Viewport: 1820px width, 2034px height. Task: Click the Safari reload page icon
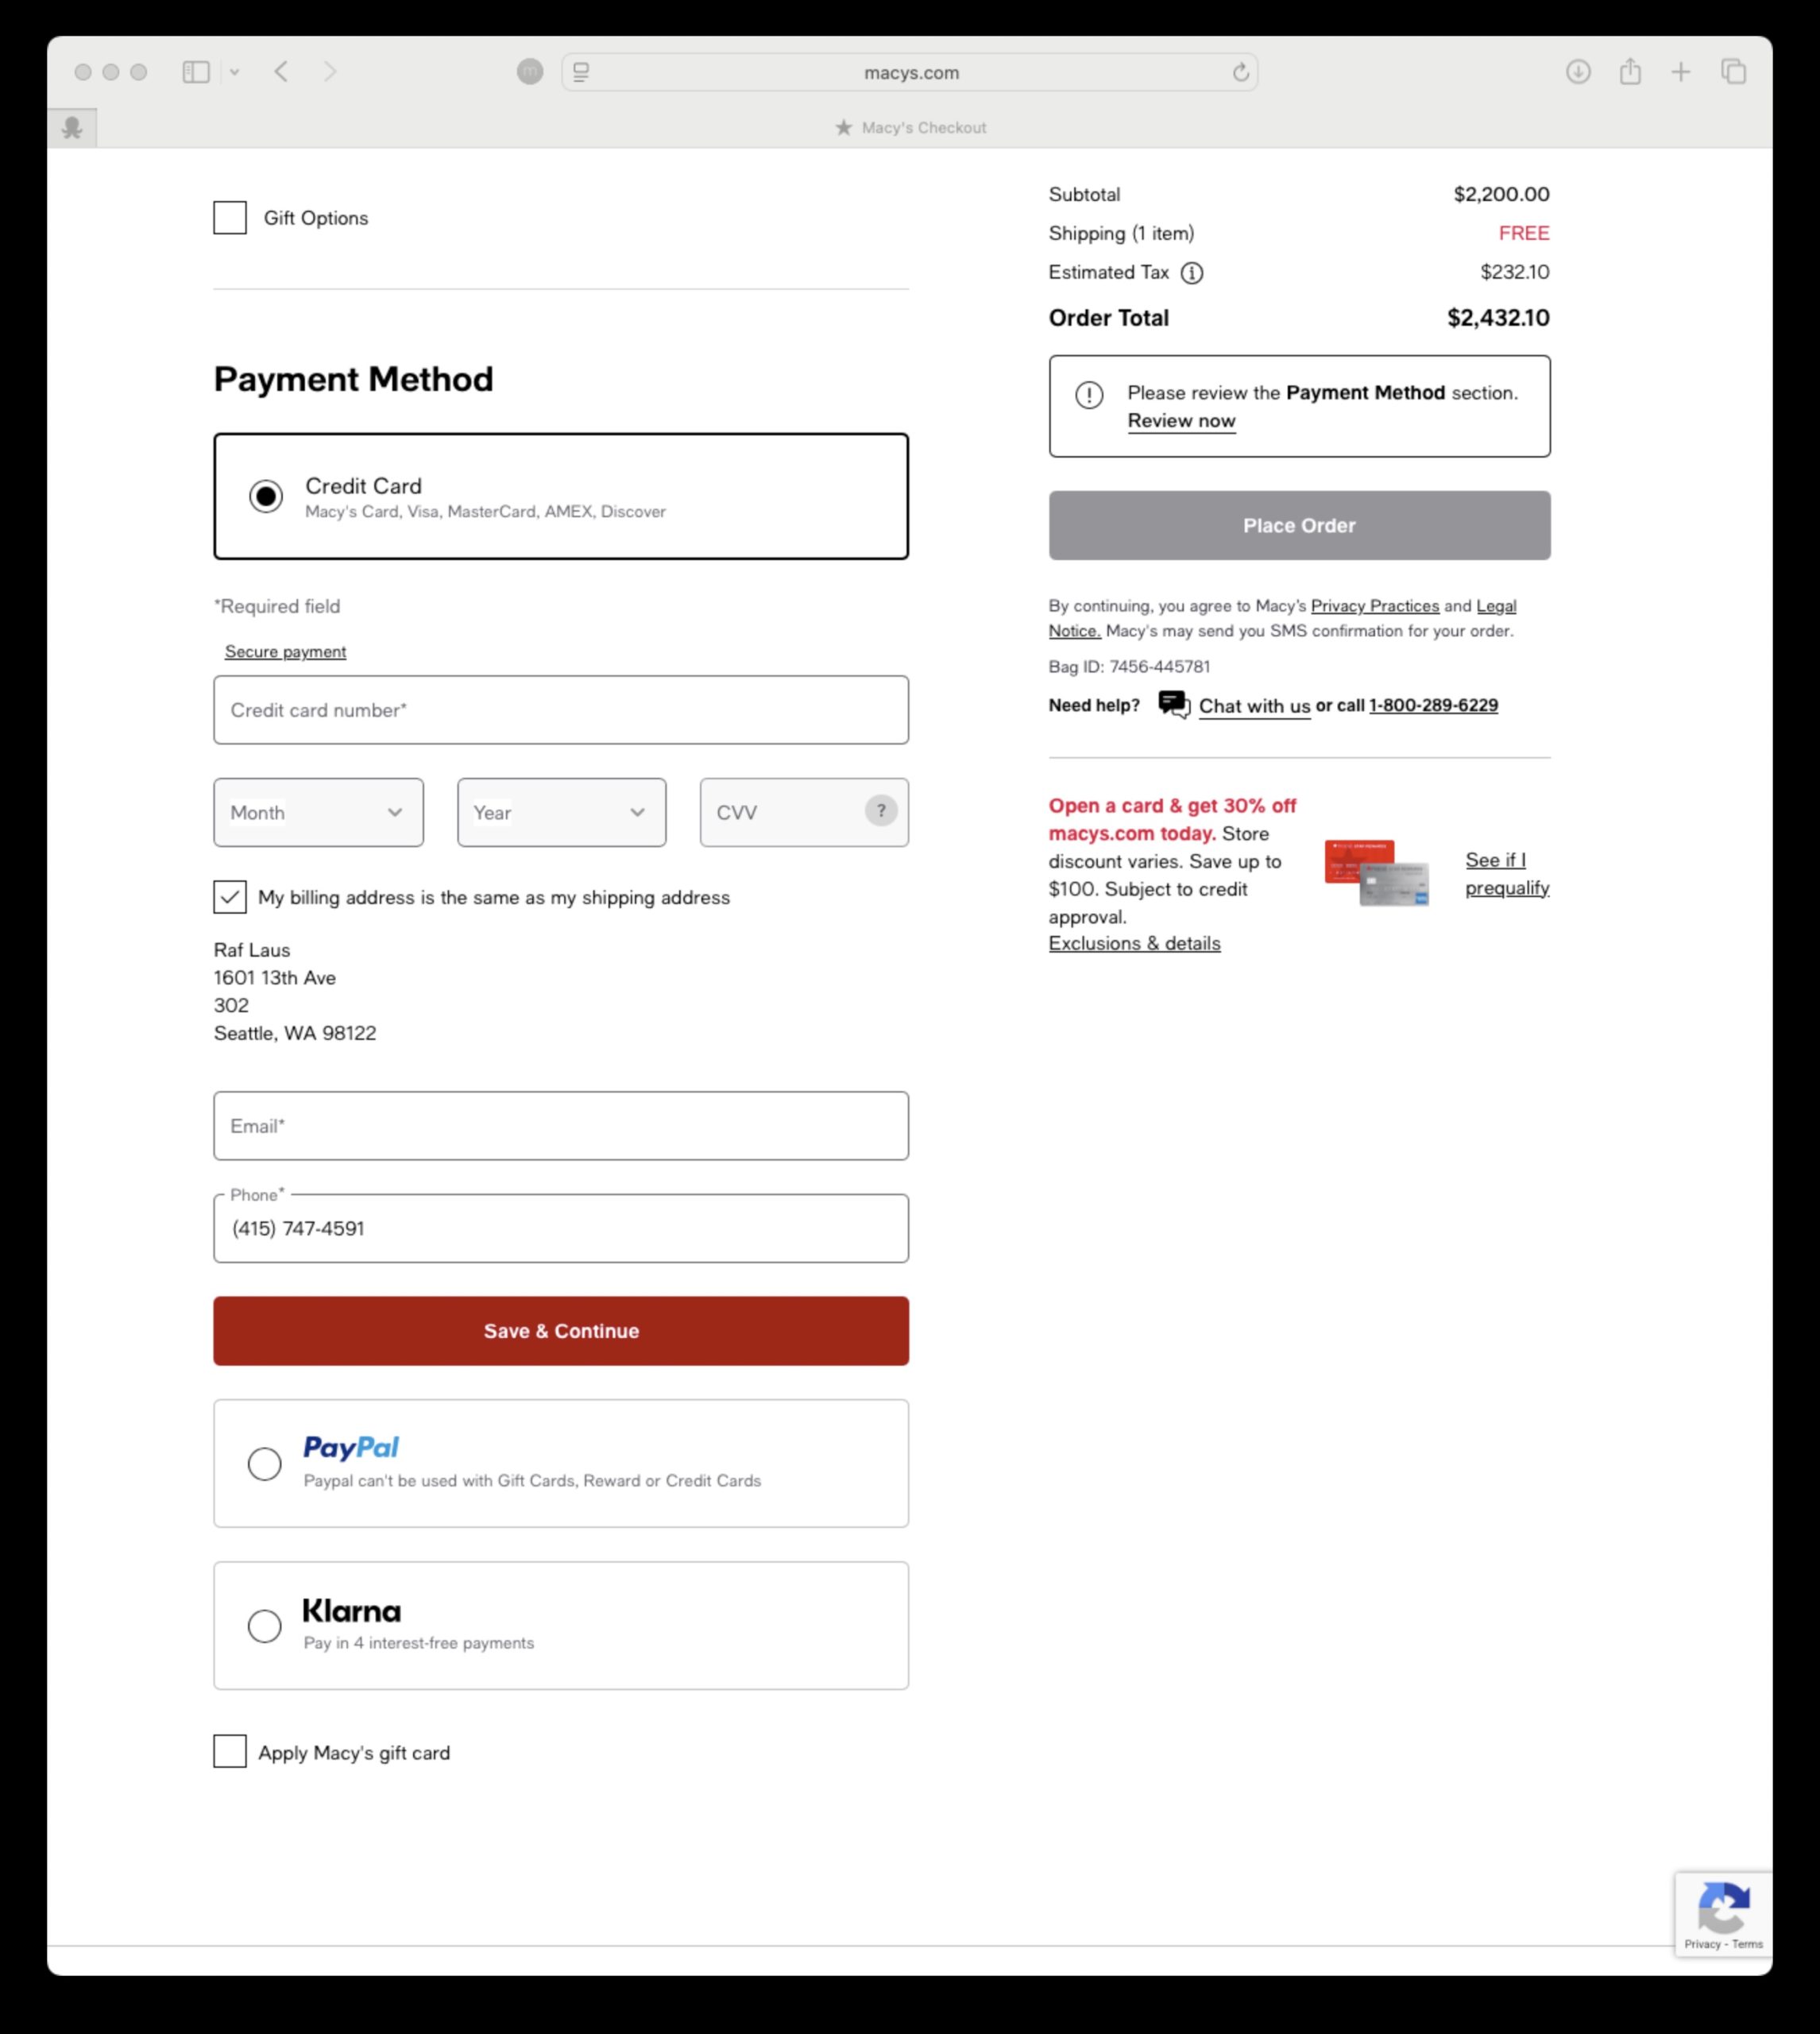tap(1240, 72)
